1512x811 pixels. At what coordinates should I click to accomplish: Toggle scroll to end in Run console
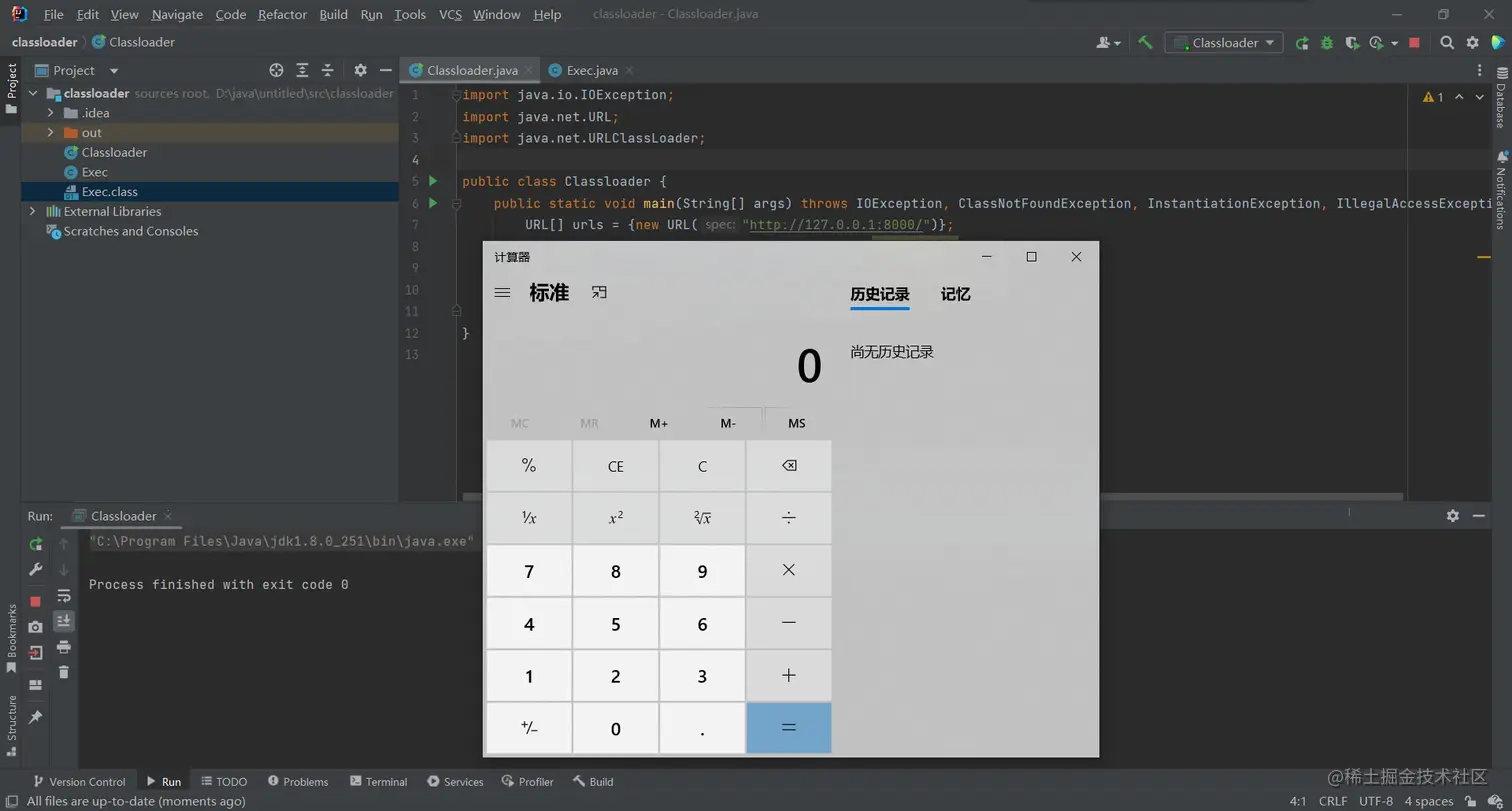point(64,621)
